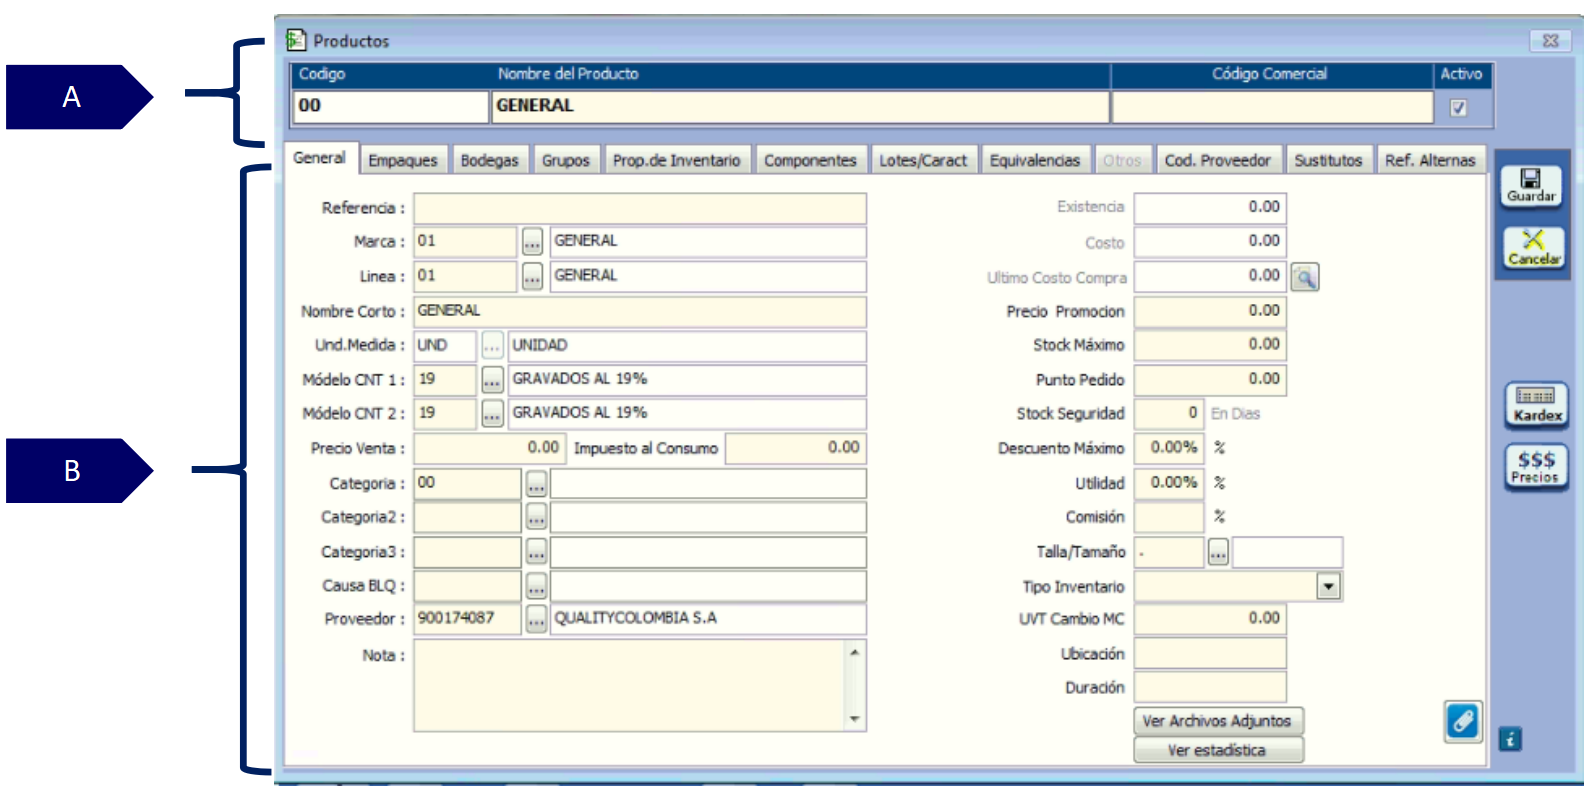Click the Código Comercial field
Viewport: 1594px width, 794px height.
point(1272,107)
